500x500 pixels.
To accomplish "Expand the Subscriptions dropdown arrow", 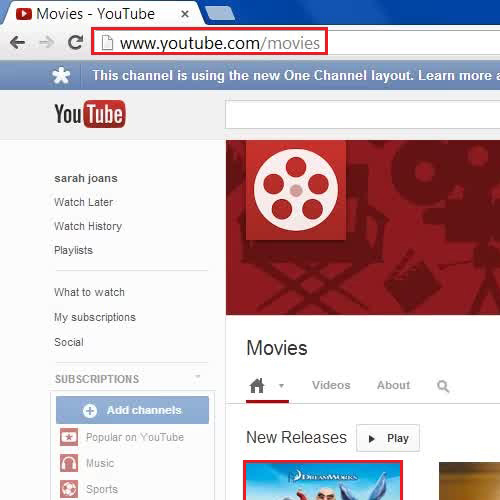I will coord(198,377).
